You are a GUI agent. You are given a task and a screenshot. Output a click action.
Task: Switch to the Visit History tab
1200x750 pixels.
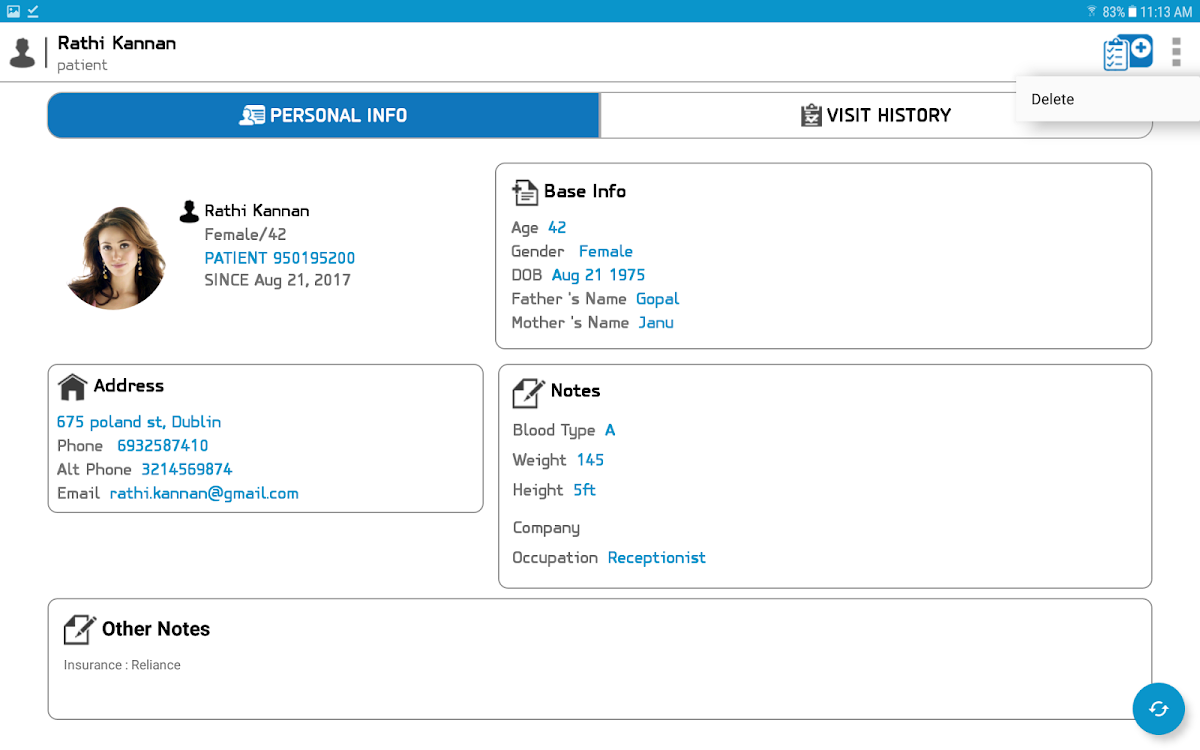point(876,116)
